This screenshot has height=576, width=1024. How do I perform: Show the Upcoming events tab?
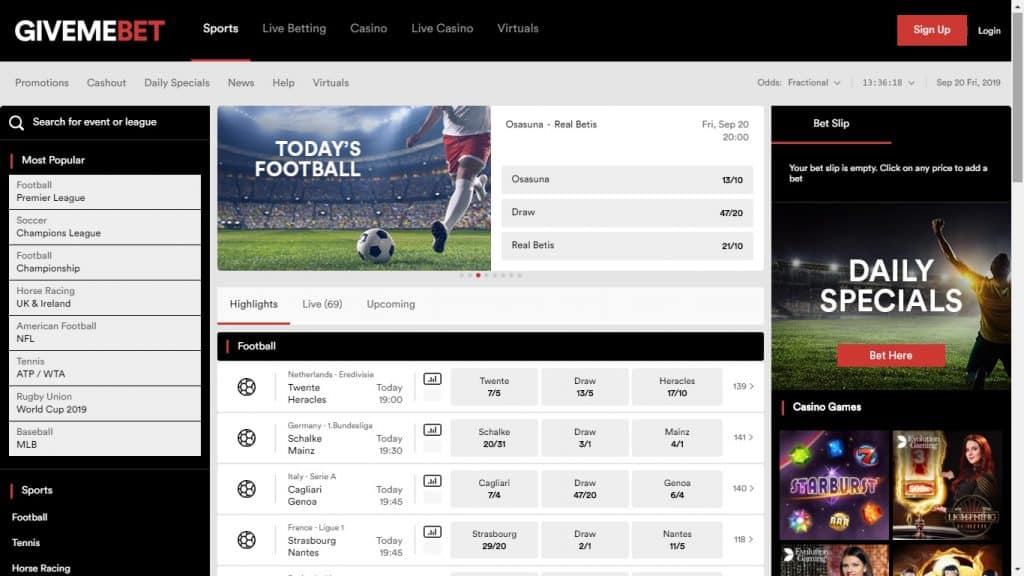pyautogui.click(x=391, y=304)
